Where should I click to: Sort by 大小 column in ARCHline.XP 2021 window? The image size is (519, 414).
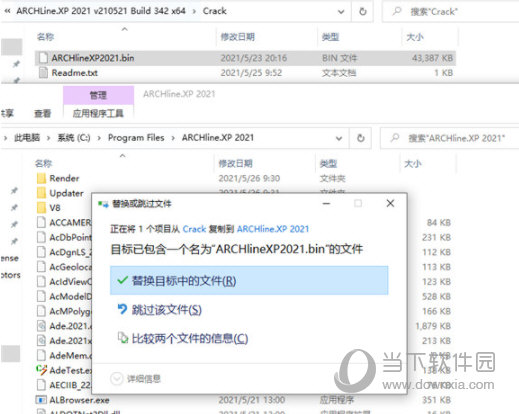tap(412, 164)
